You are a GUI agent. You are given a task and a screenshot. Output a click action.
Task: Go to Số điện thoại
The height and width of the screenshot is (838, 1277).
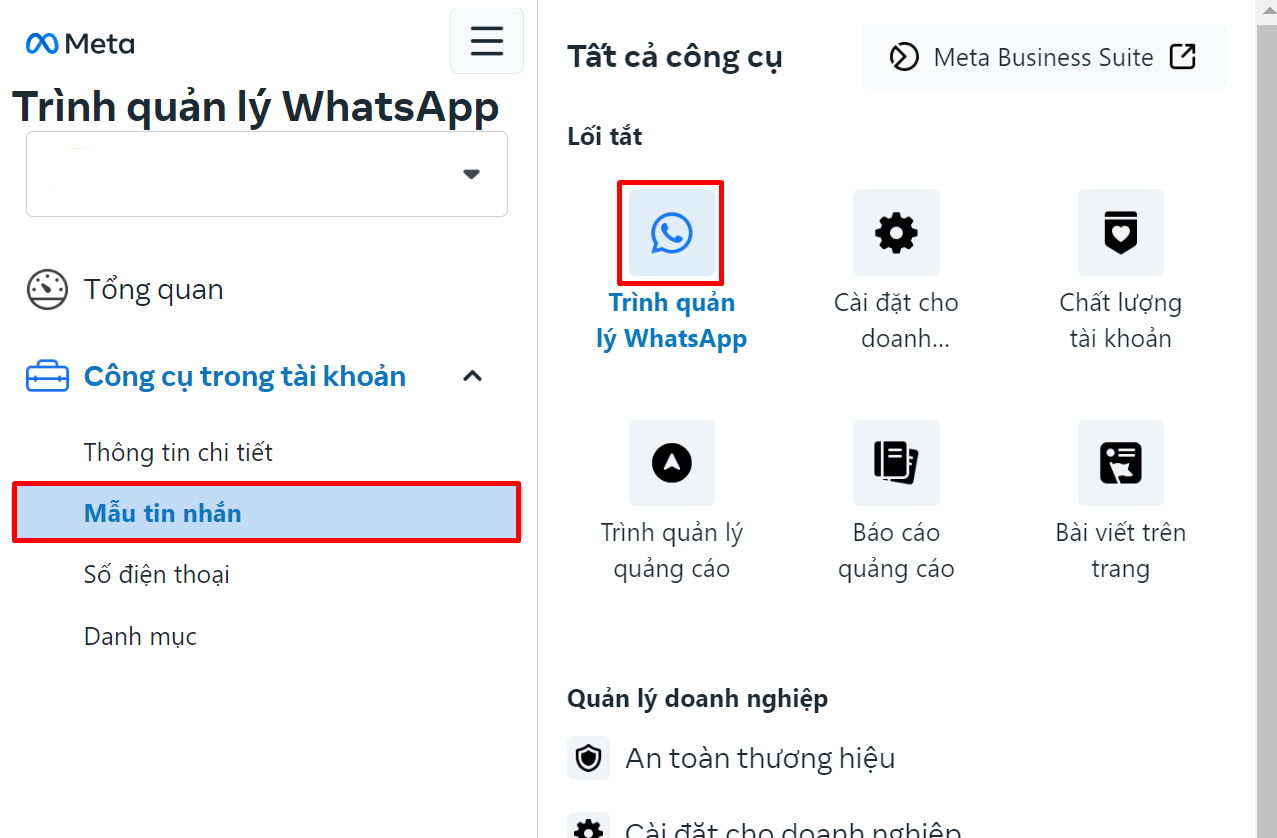[x=157, y=575]
